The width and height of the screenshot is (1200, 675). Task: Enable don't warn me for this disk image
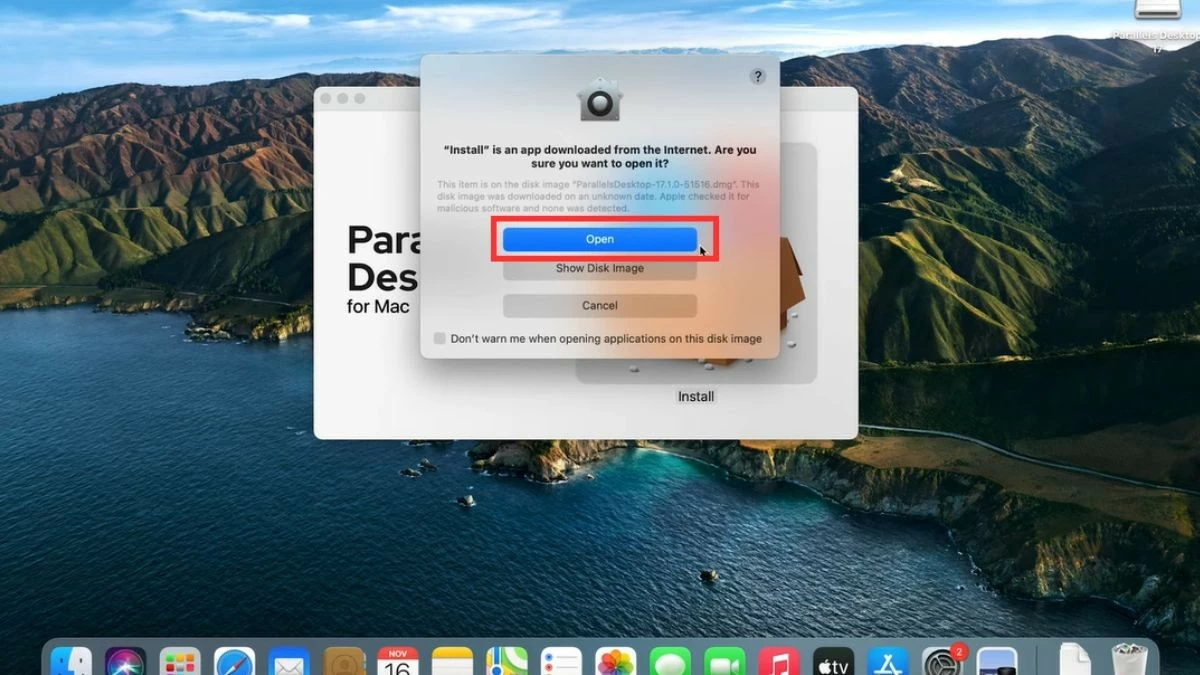coord(438,339)
